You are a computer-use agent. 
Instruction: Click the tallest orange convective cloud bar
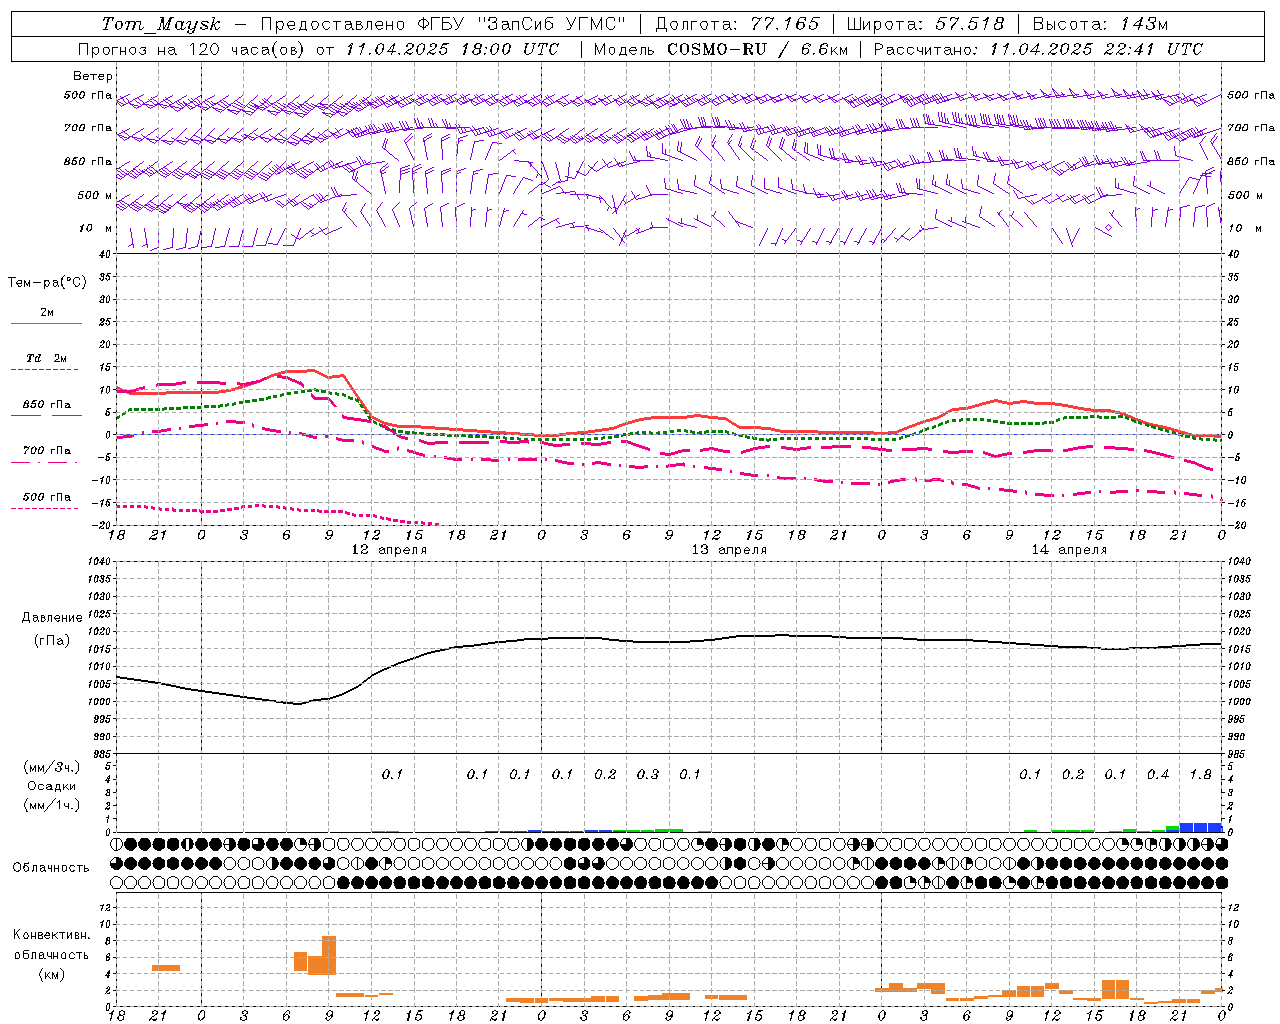329,955
